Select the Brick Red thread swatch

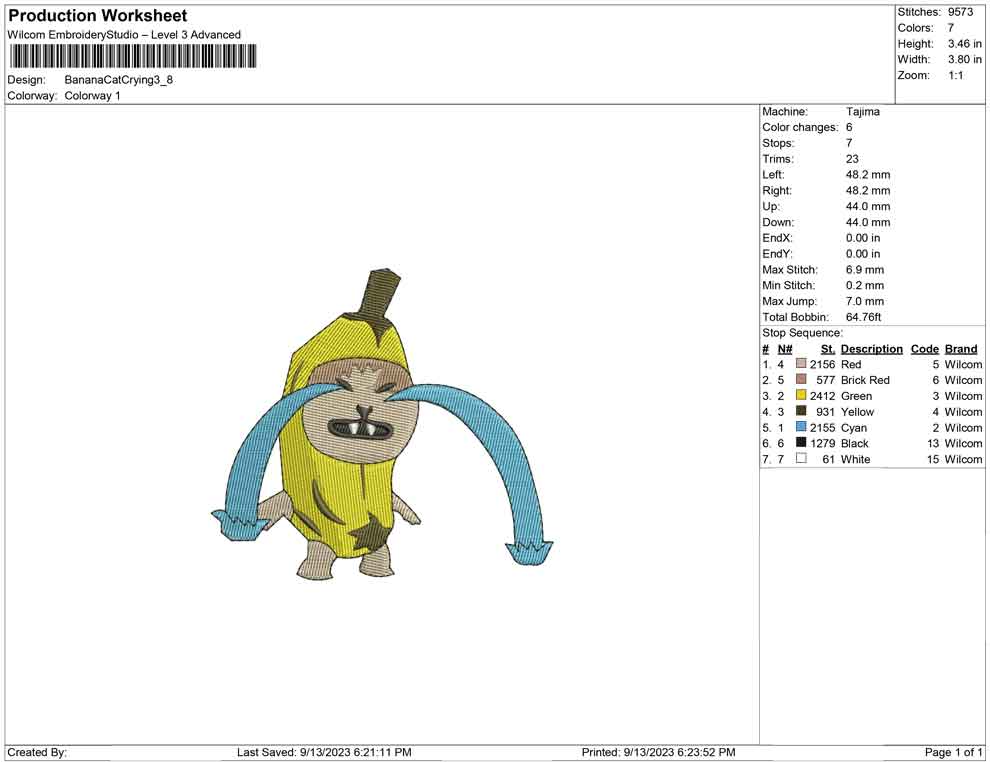click(x=801, y=380)
